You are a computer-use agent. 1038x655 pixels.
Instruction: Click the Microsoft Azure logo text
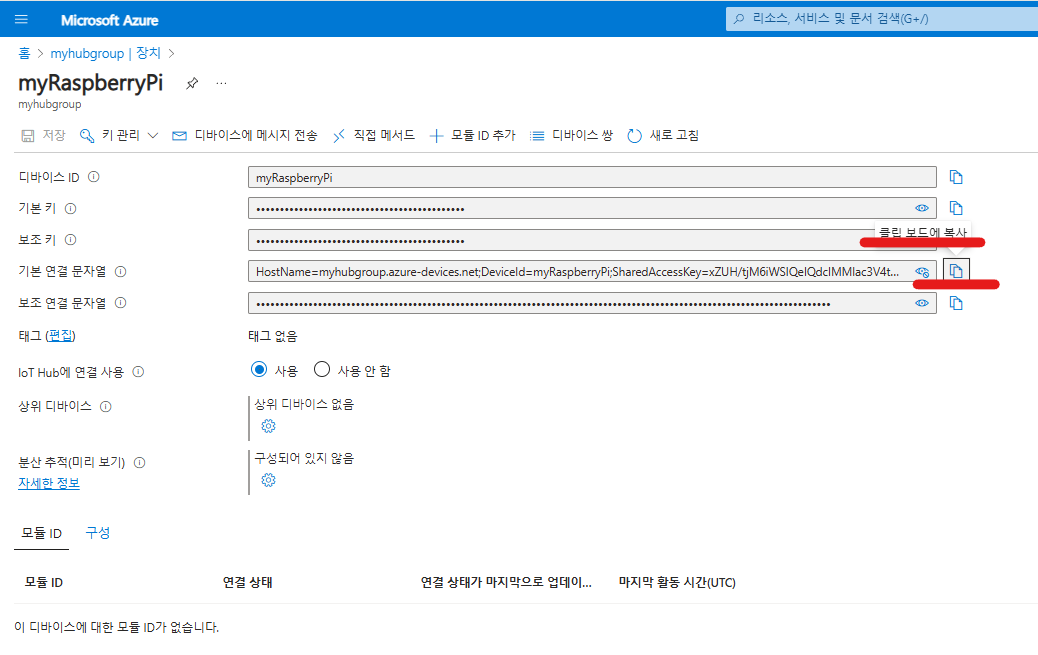click(110, 20)
